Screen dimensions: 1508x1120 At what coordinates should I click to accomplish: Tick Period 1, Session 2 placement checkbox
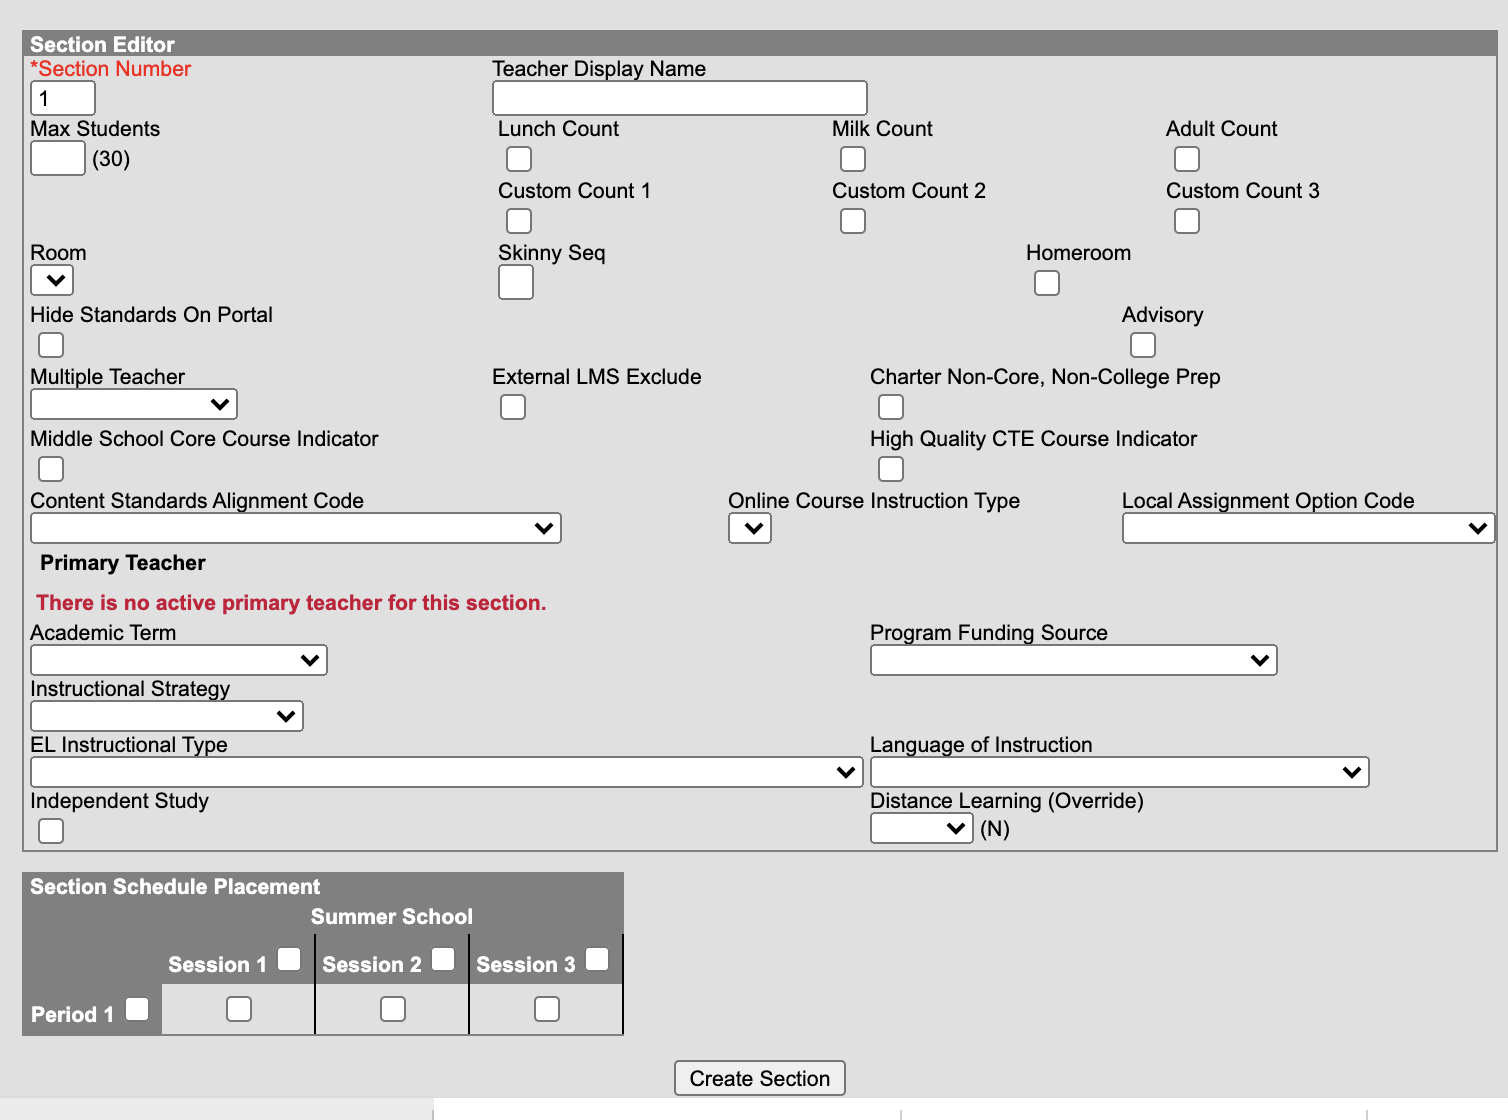pyautogui.click(x=393, y=1009)
